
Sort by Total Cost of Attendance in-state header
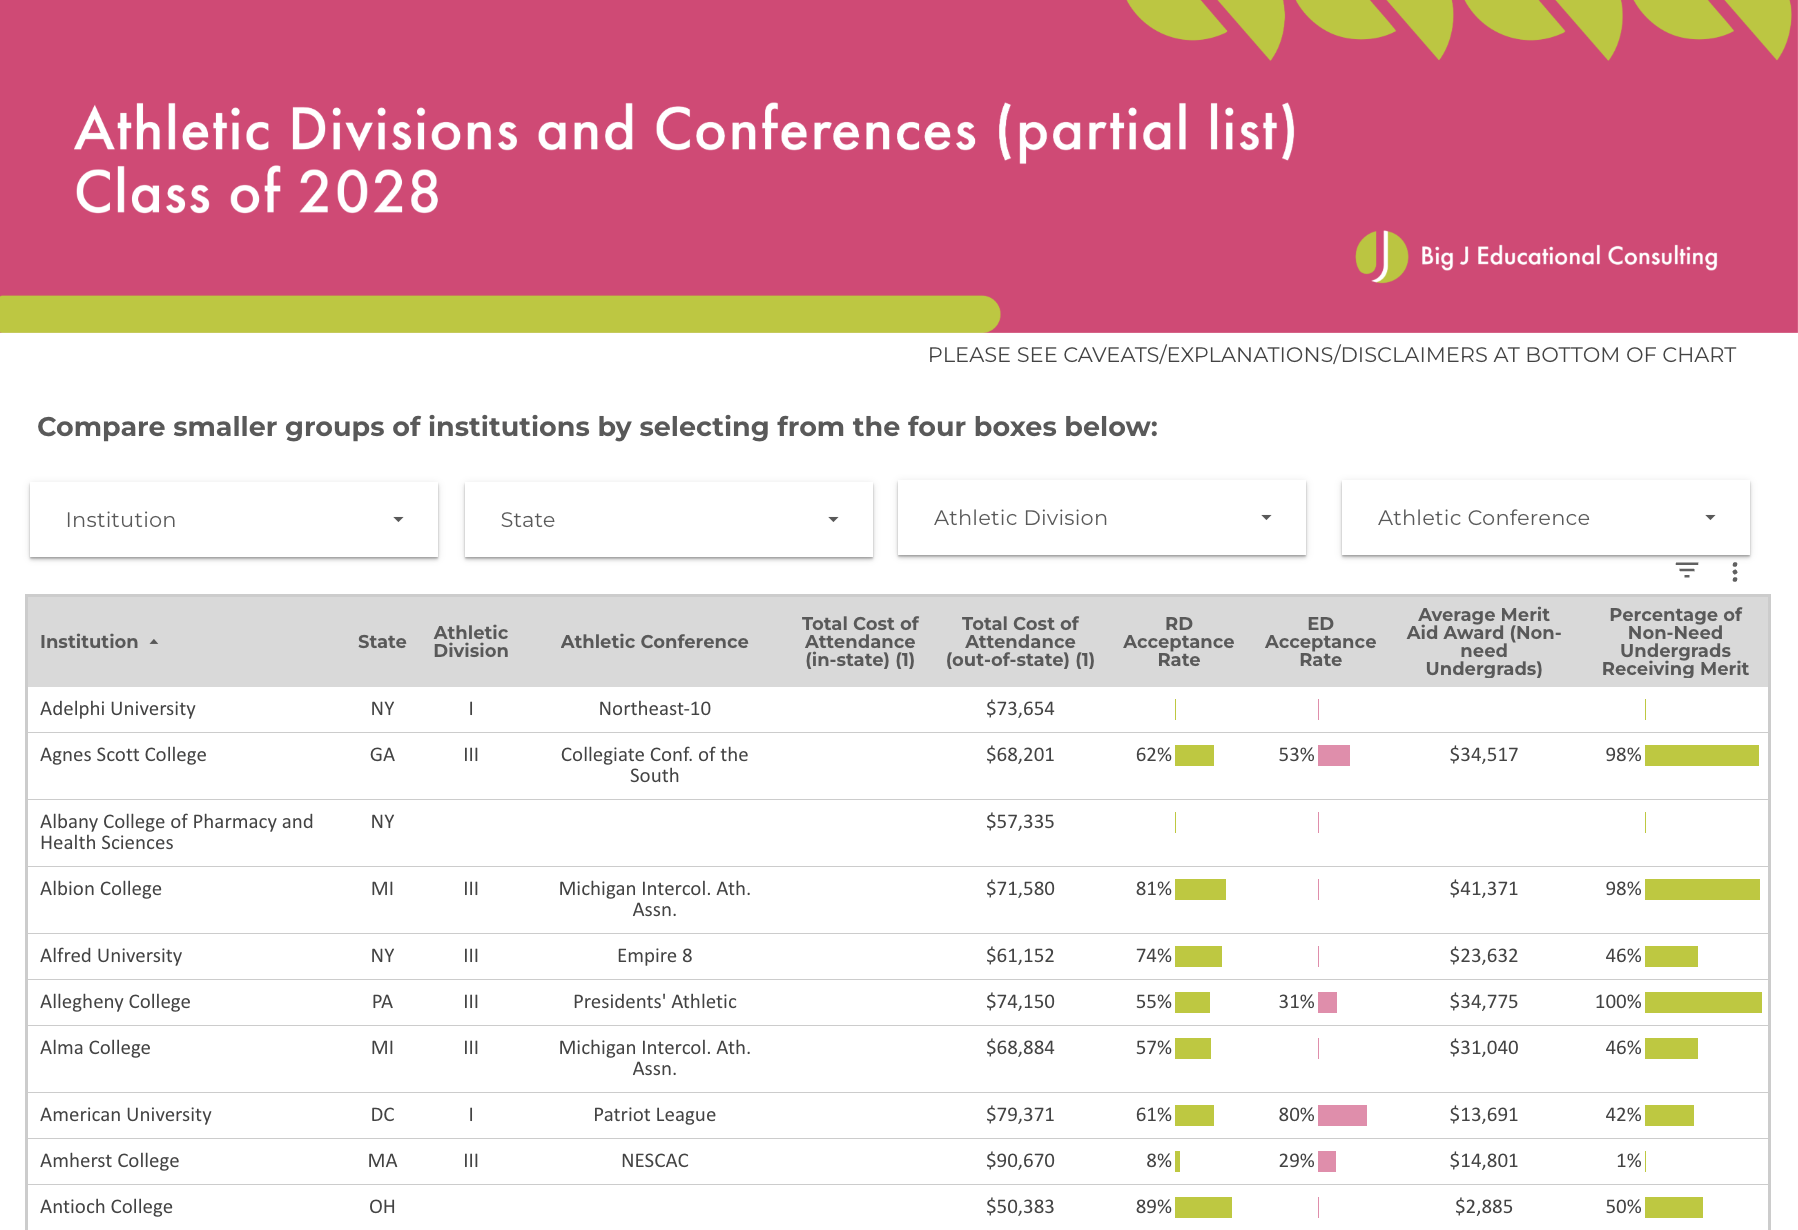[x=860, y=642]
